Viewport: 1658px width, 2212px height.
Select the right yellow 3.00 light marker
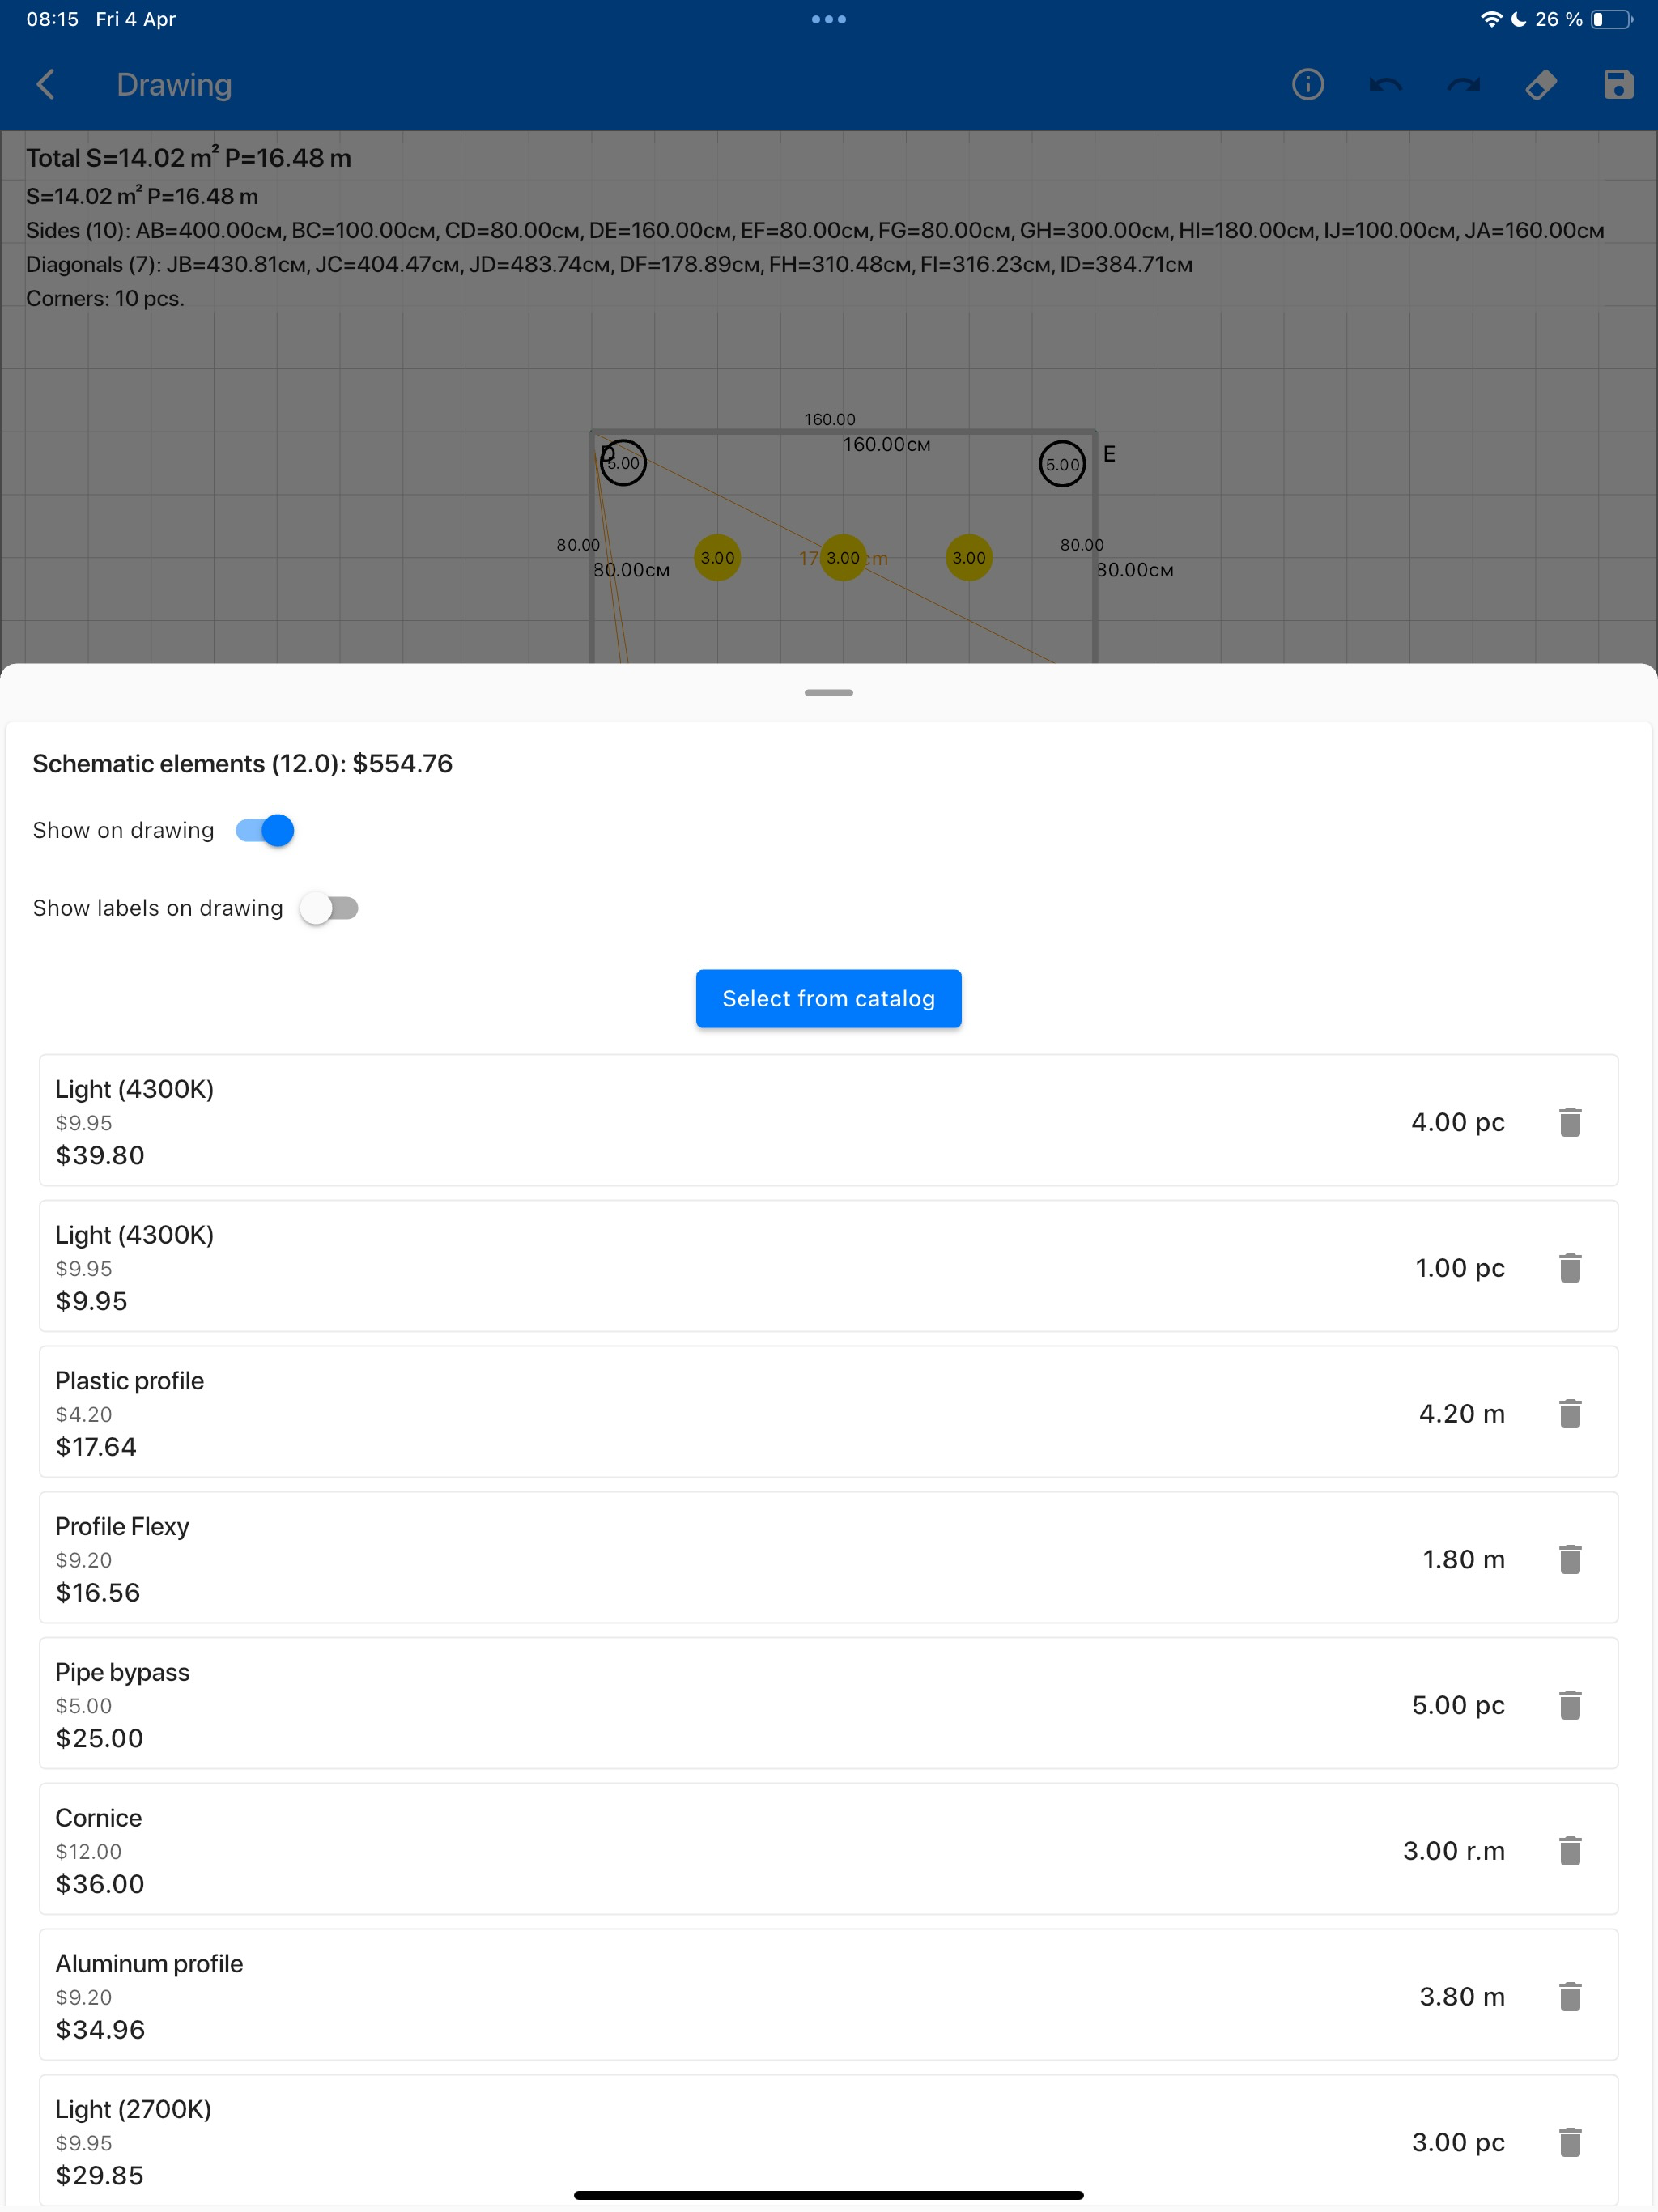click(x=969, y=558)
